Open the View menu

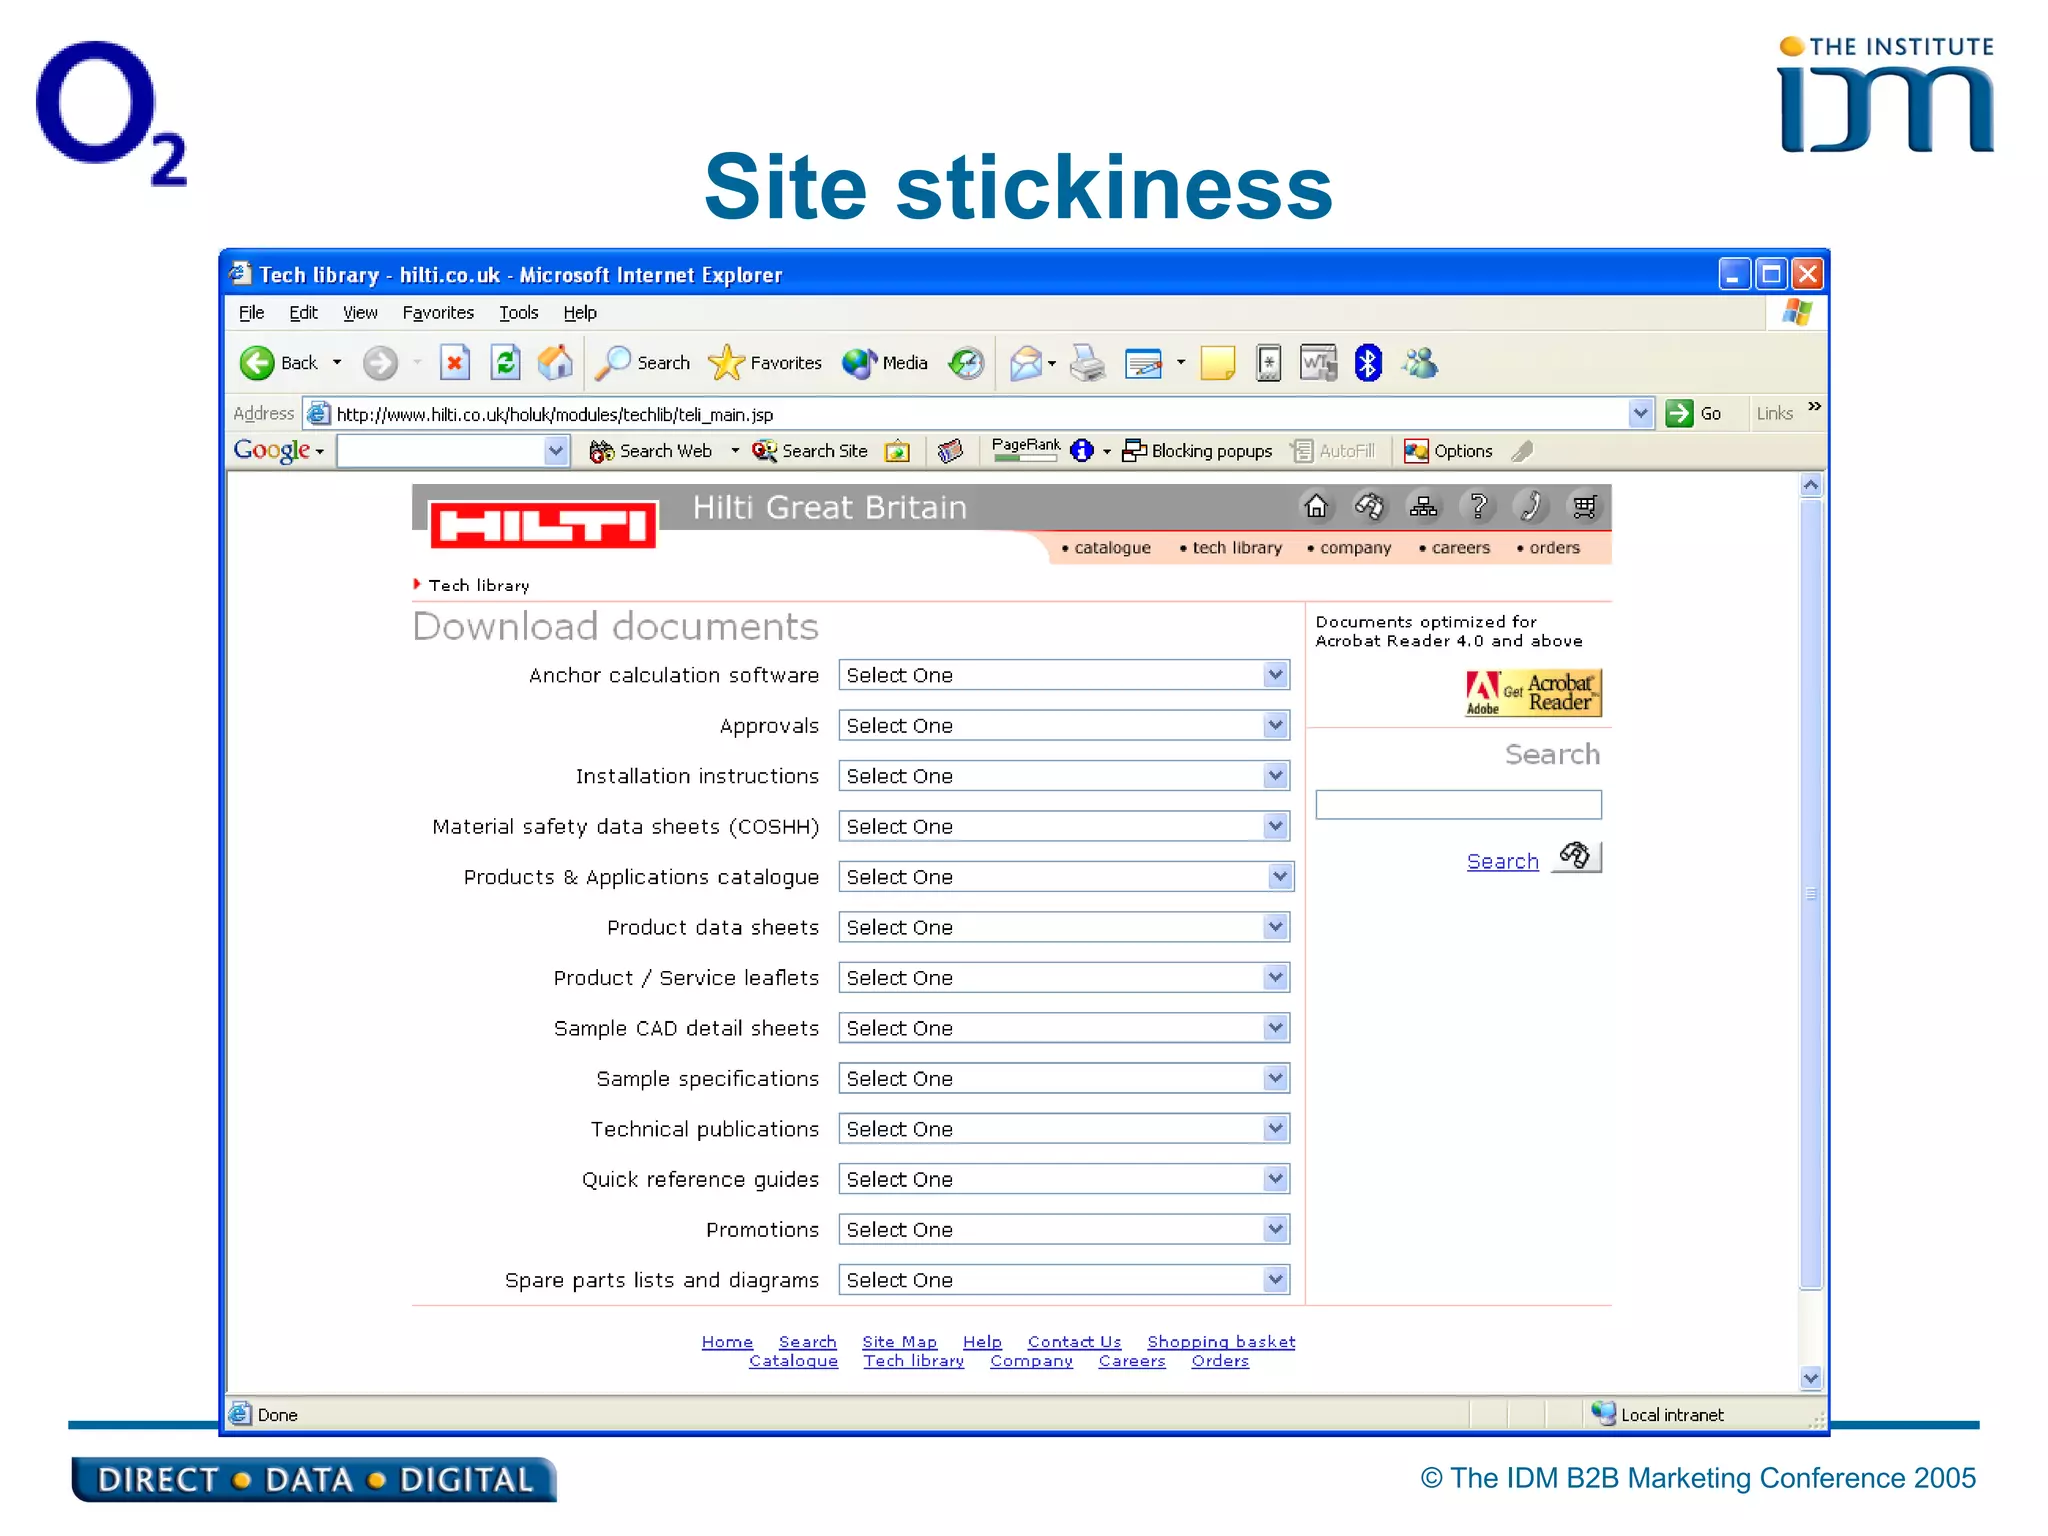(360, 313)
